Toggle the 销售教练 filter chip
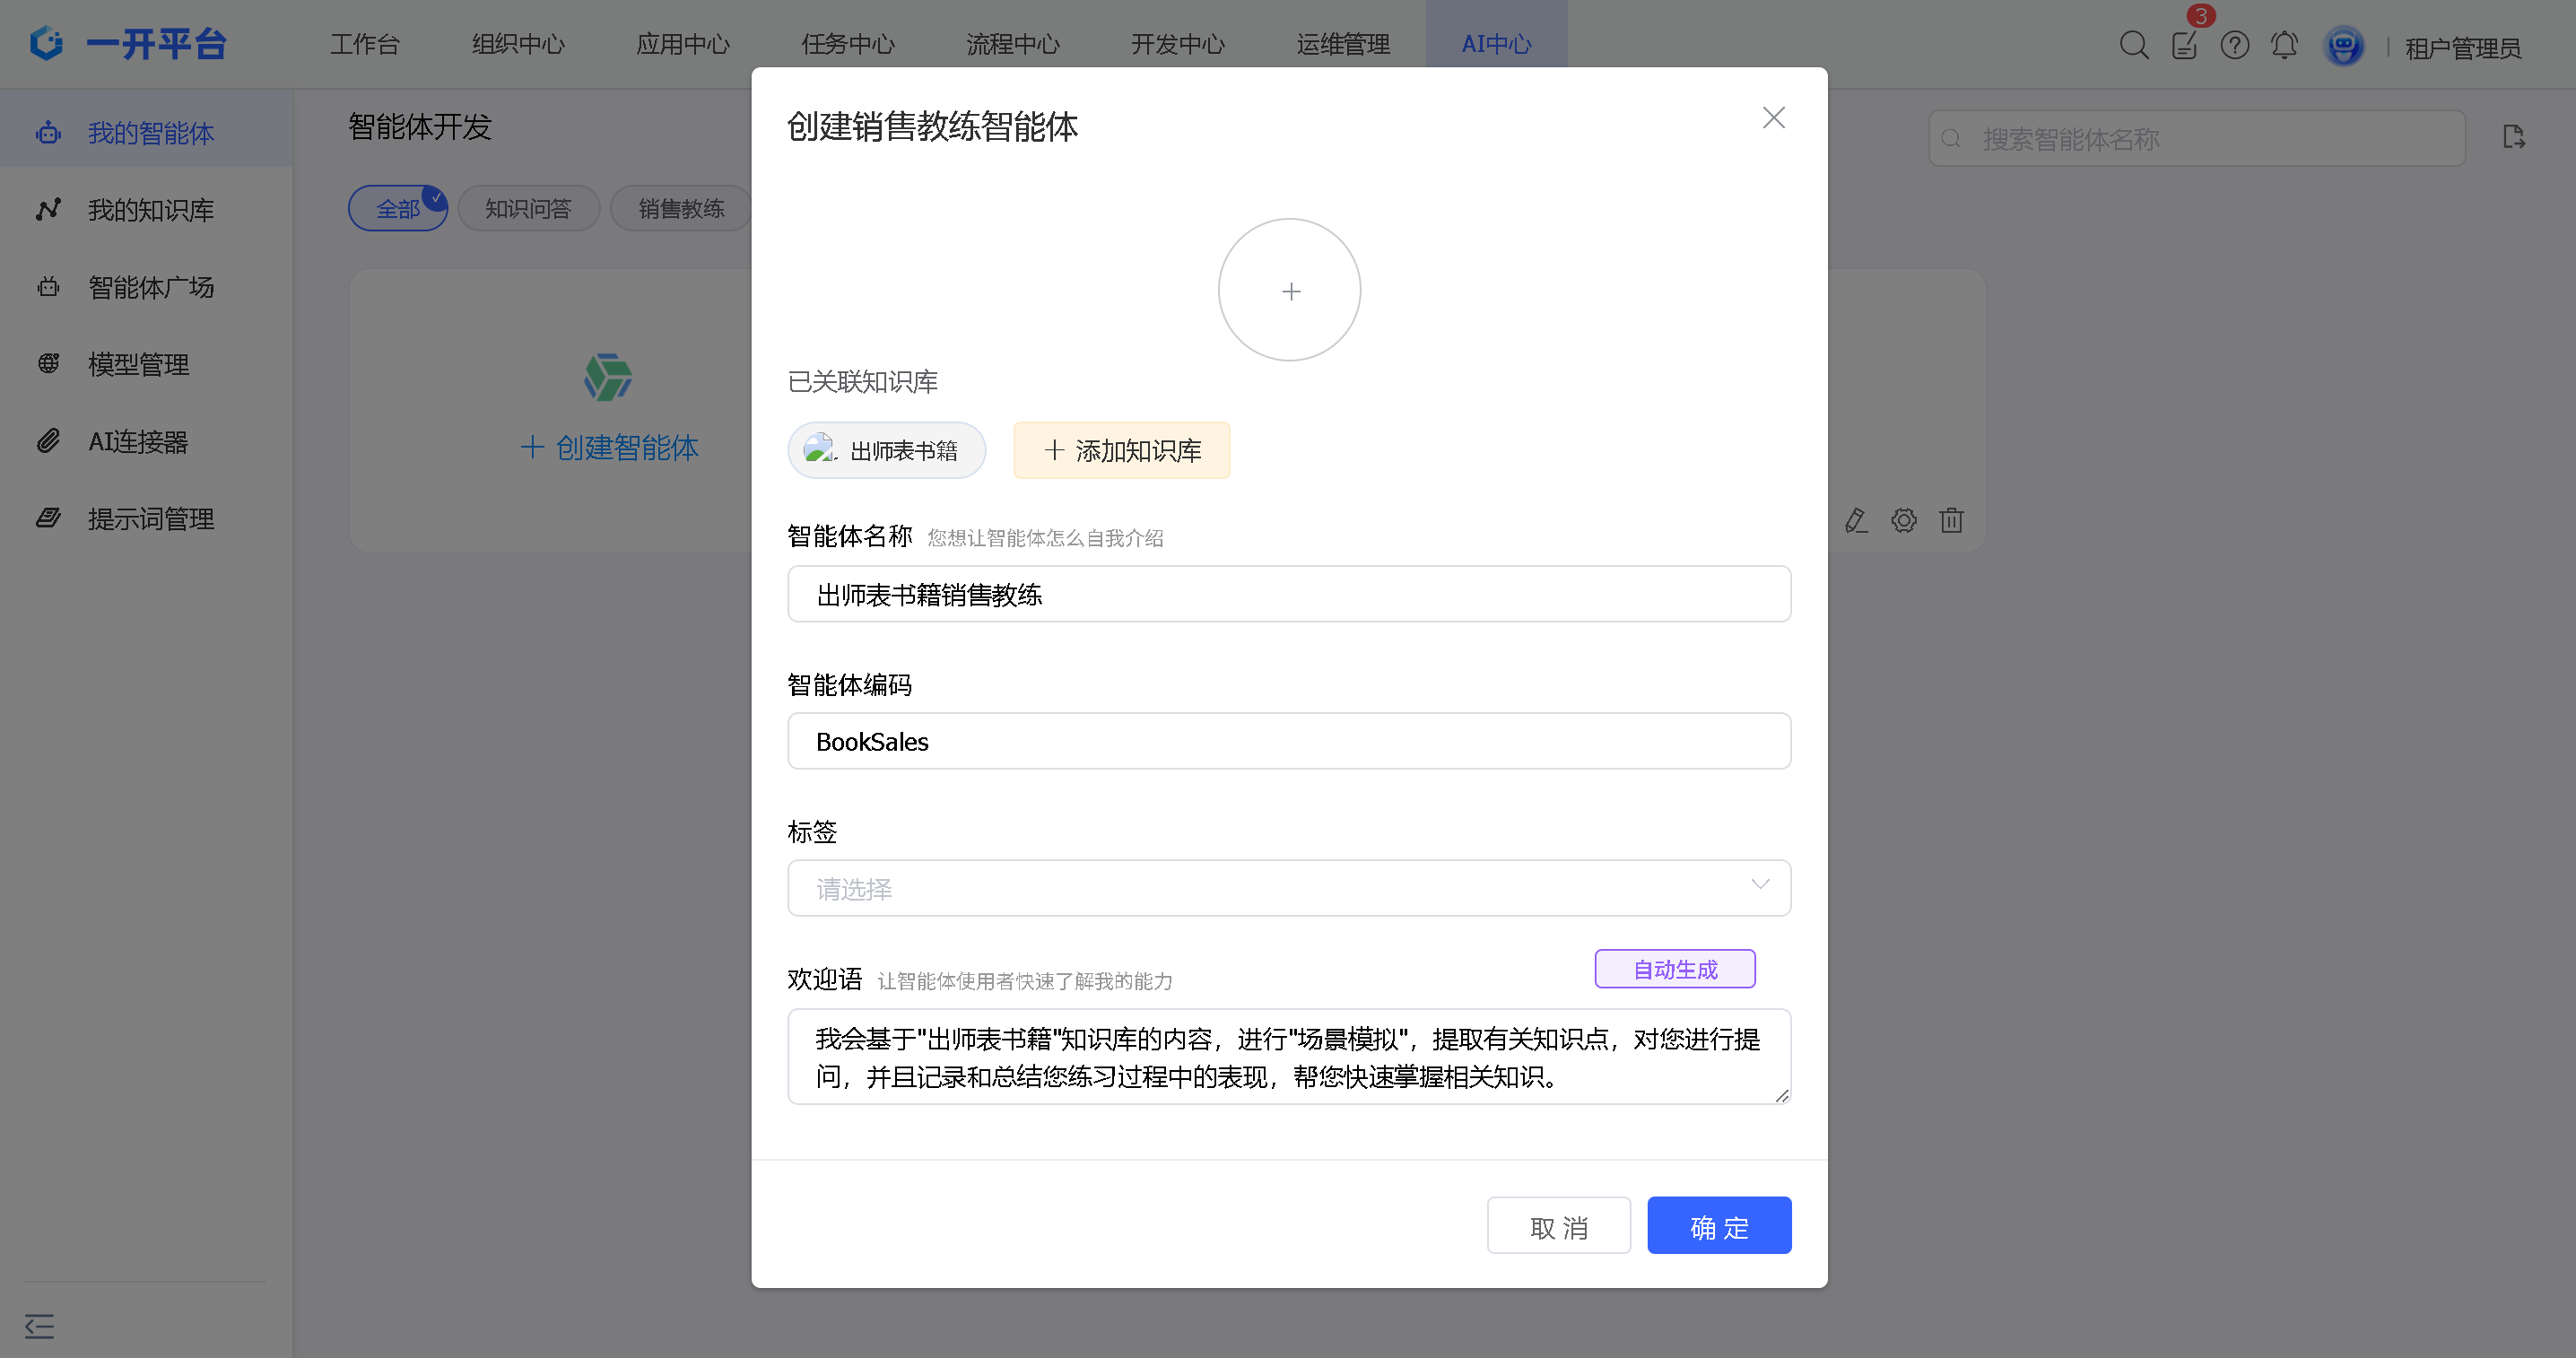Screen dimensions: 2576x1358 coord(680,208)
